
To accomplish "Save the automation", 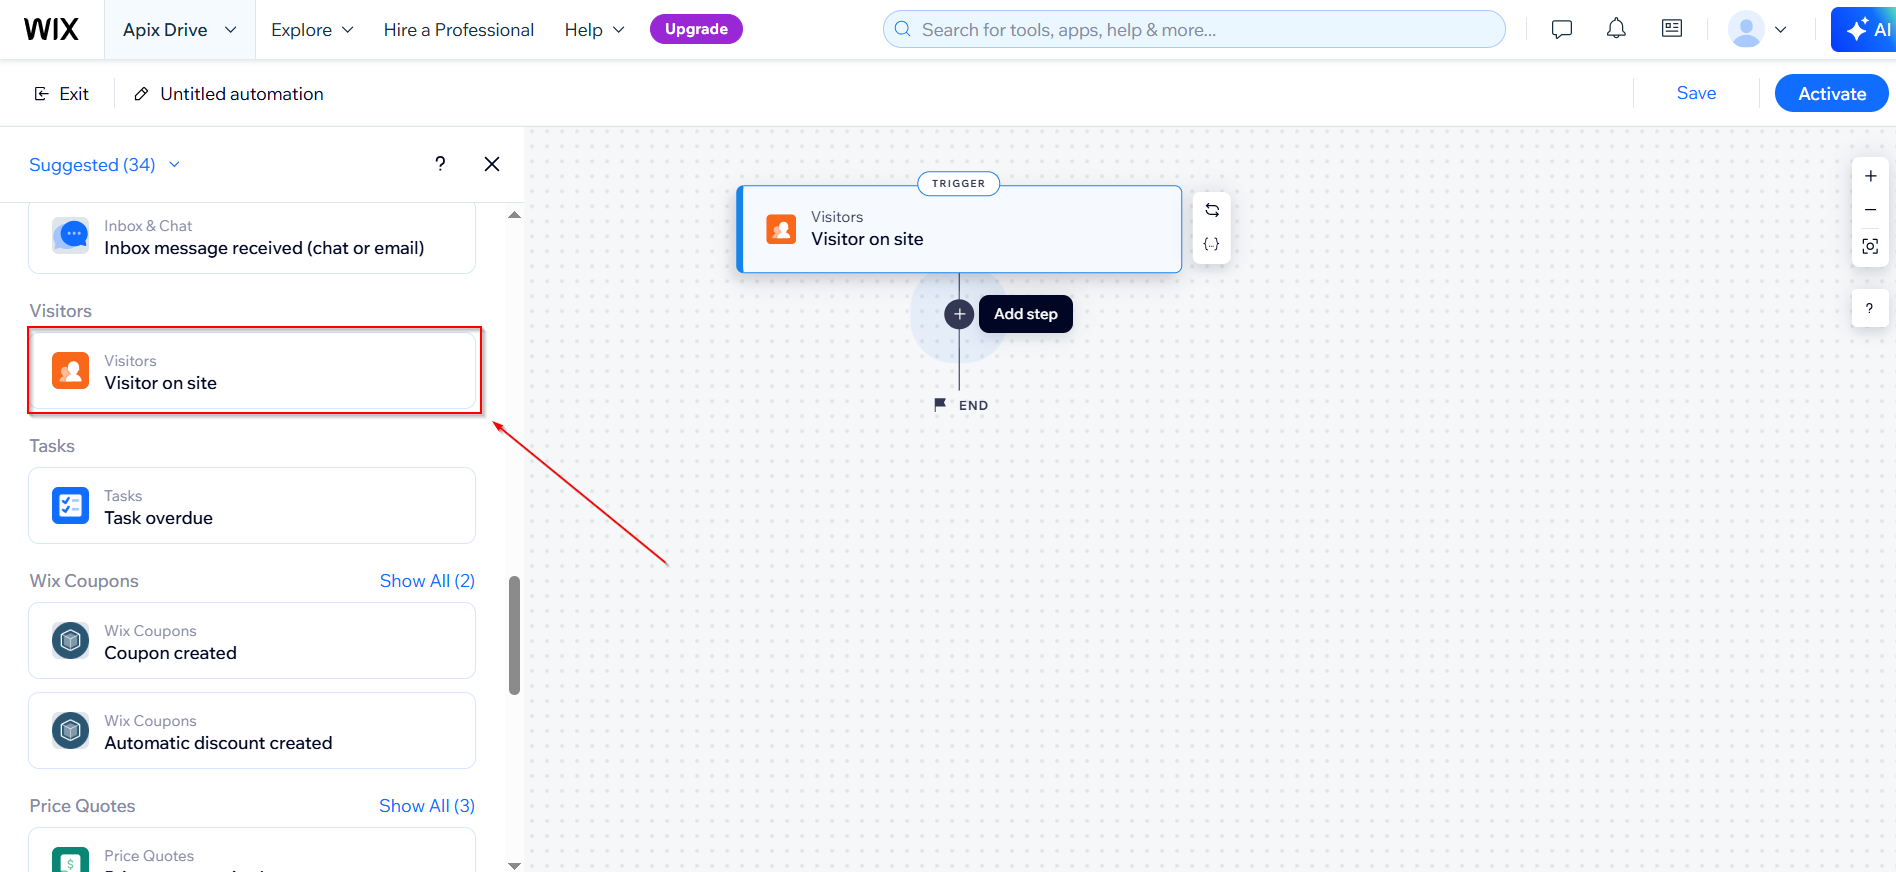I will pos(1696,93).
